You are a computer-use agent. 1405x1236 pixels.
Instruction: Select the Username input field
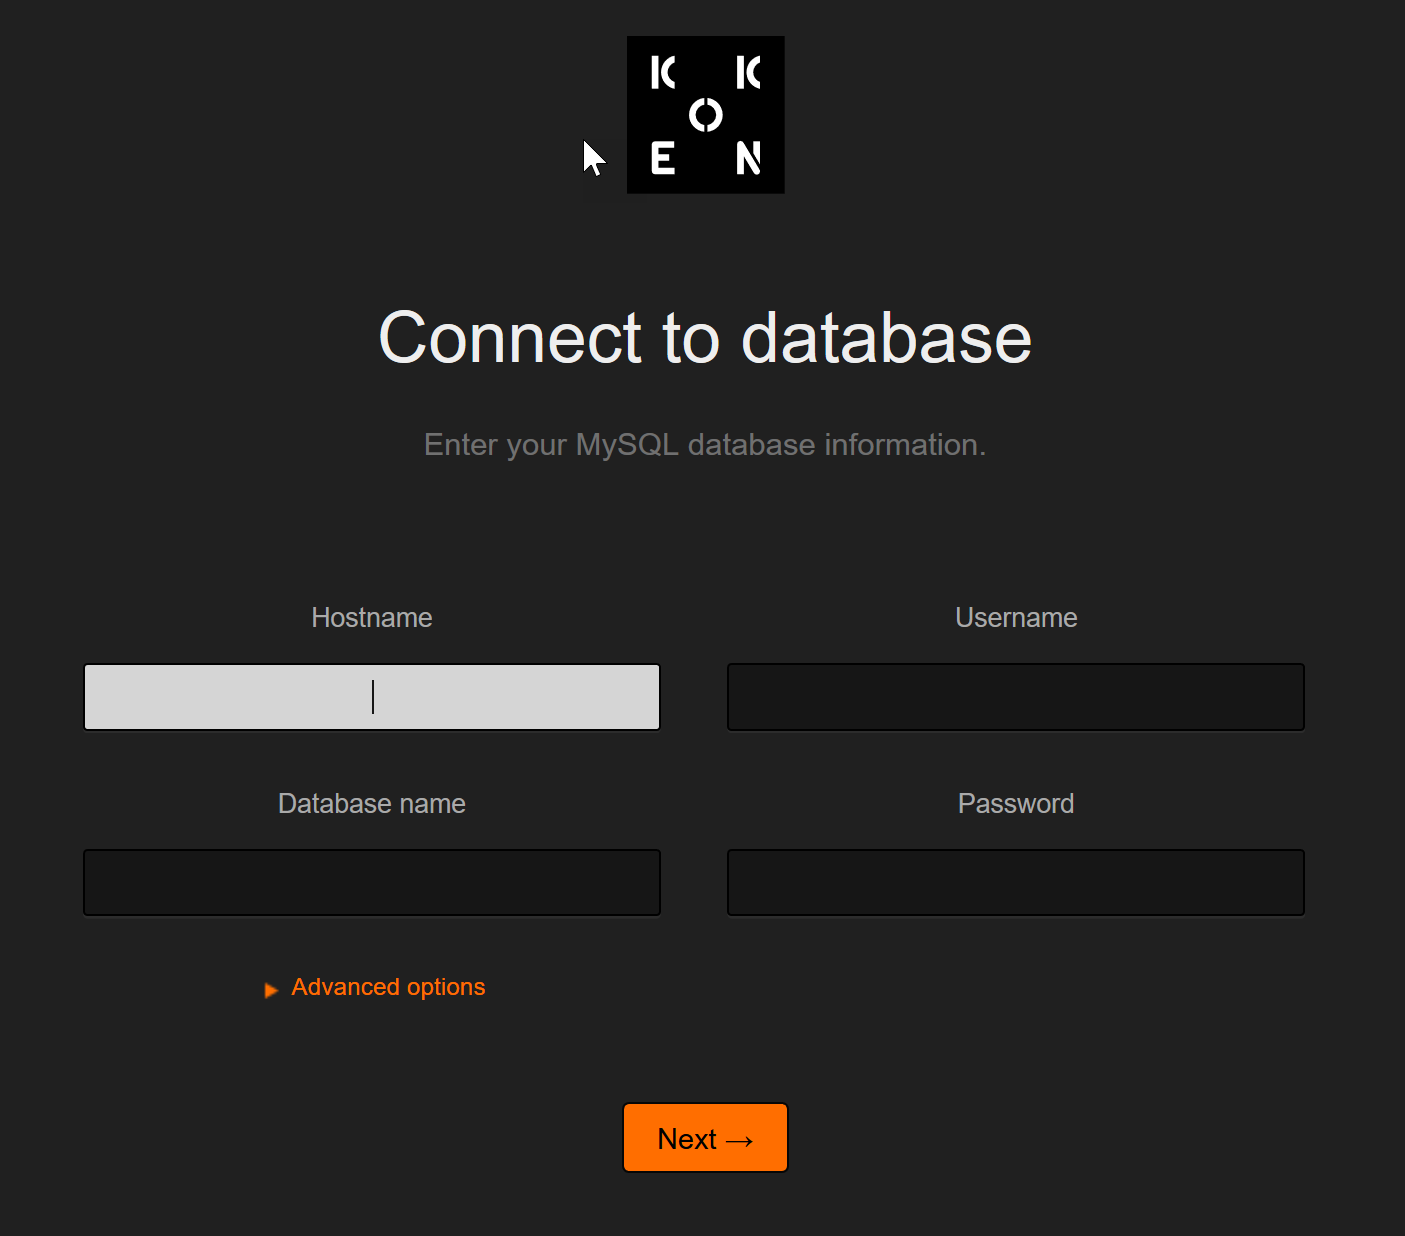coord(1016,697)
